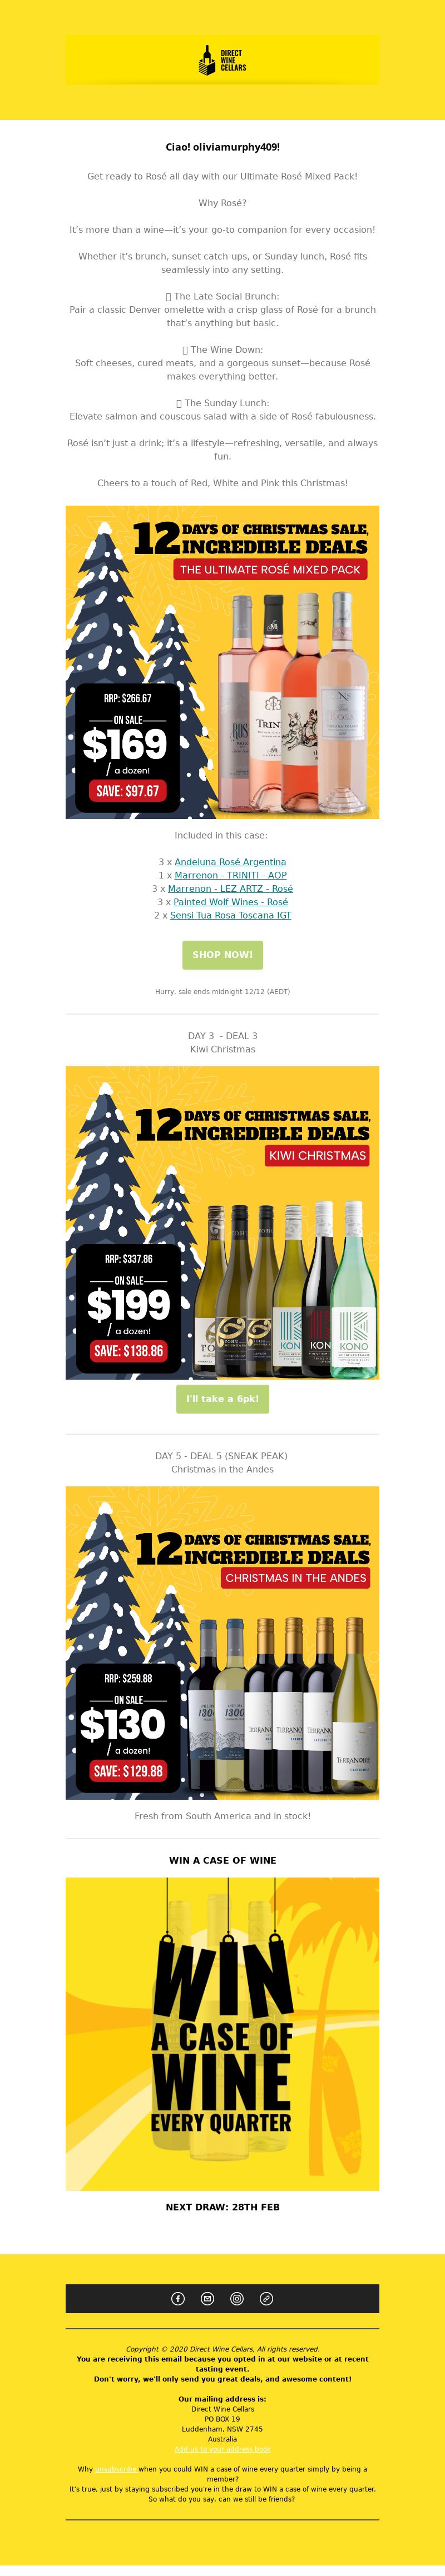Click the email envelope icon in footer
The height and width of the screenshot is (2576, 445).
point(207,2298)
